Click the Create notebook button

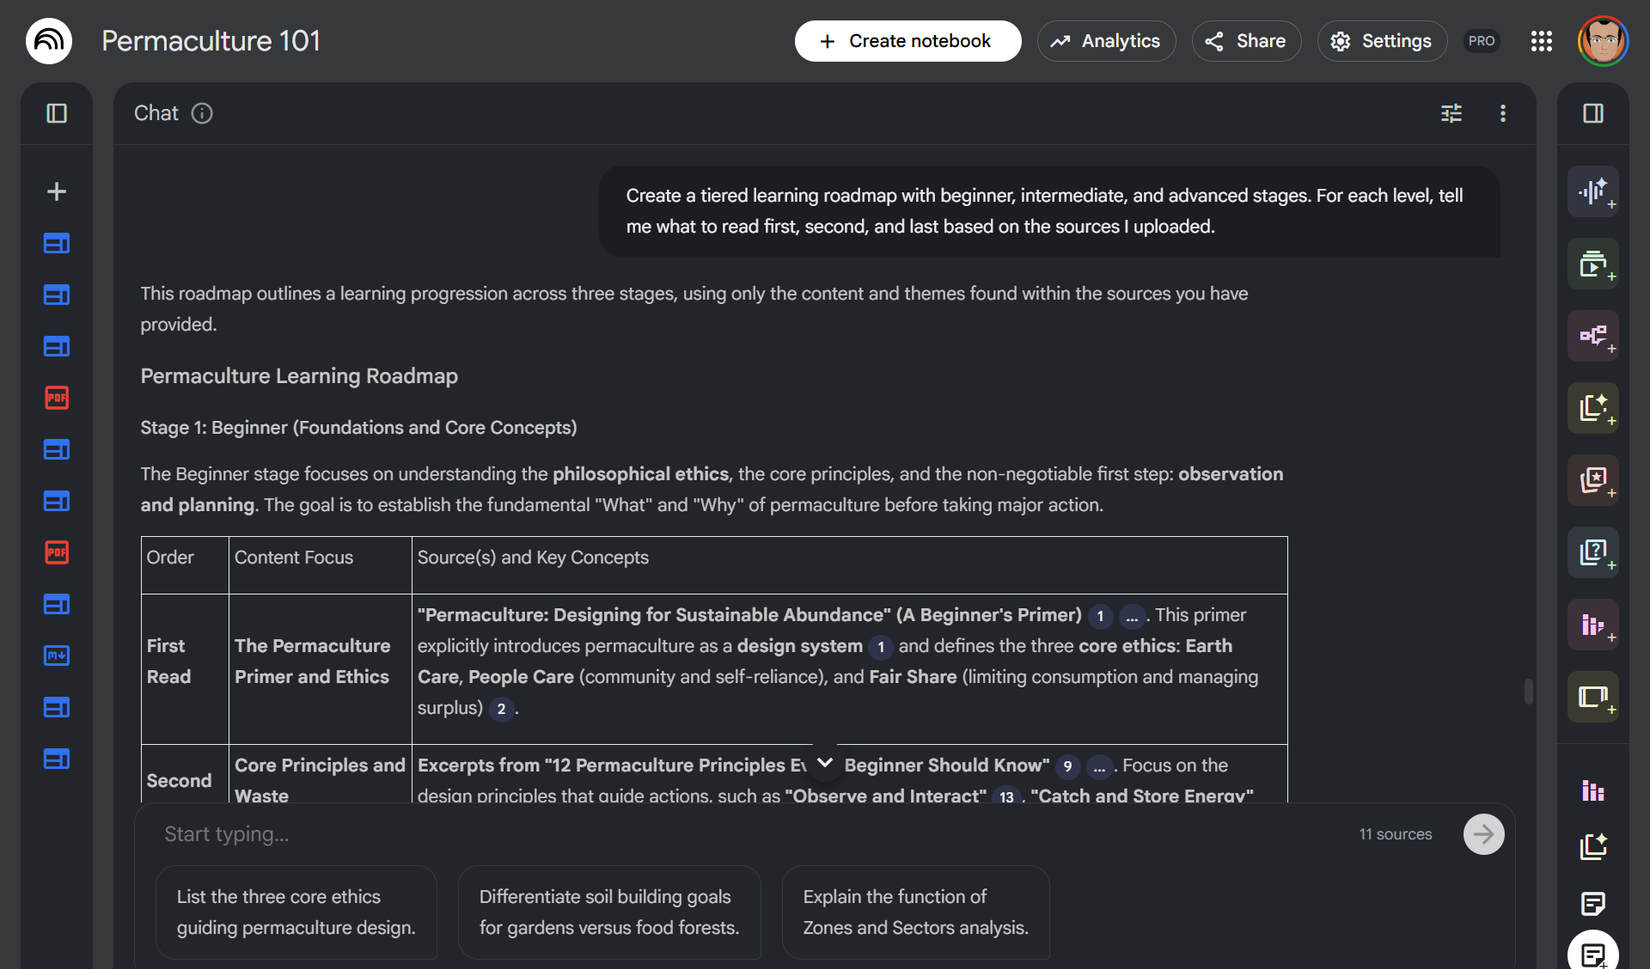(x=907, y=41)
